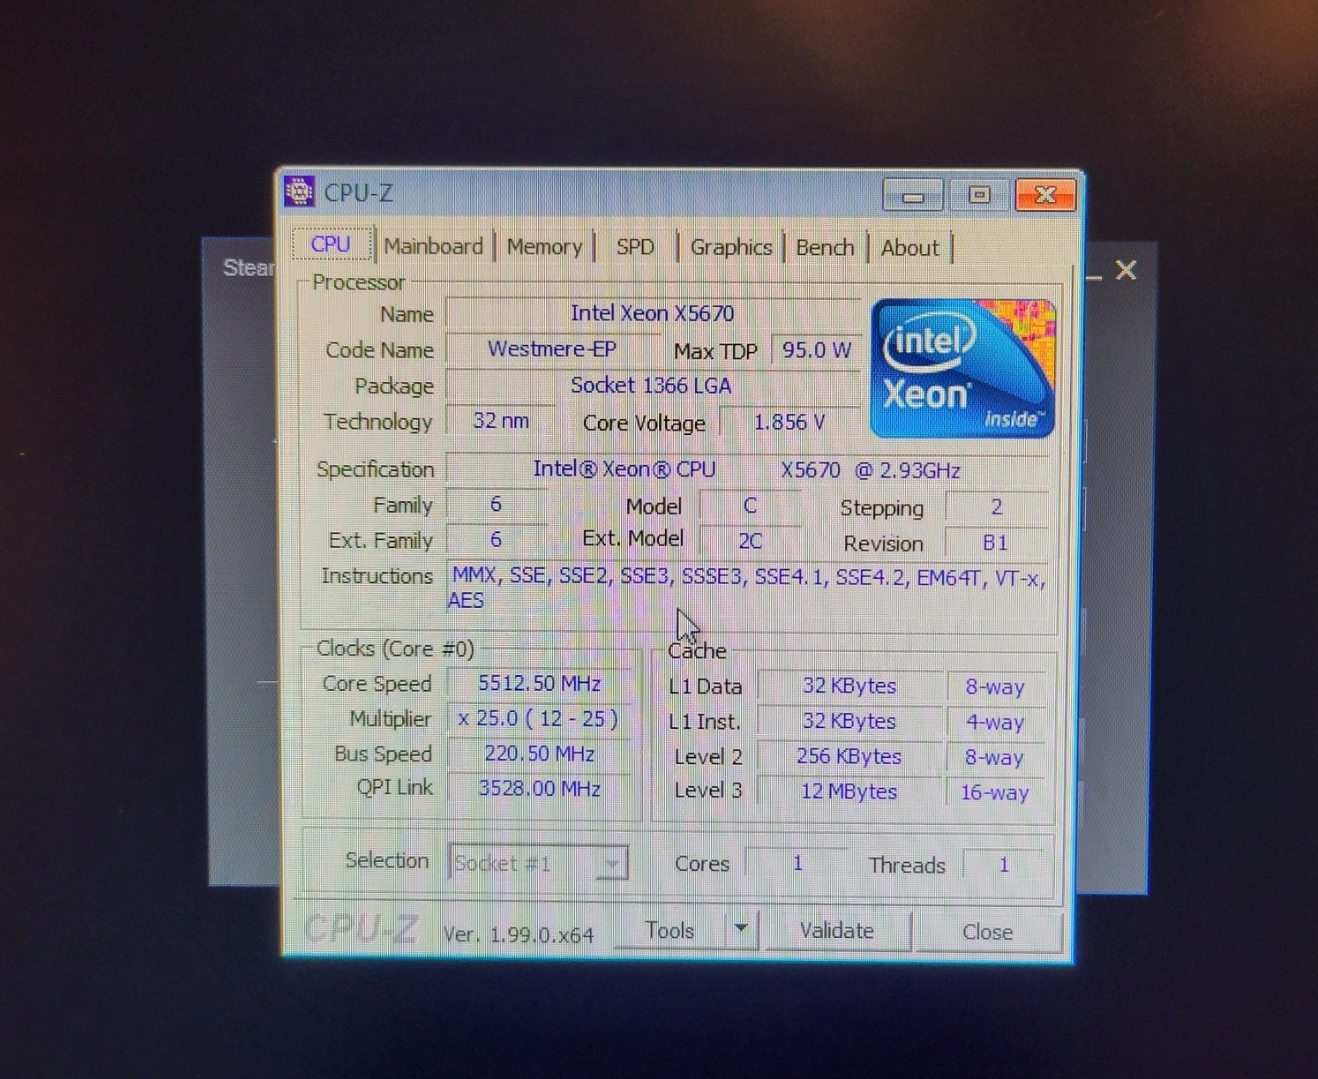The height and width of the screenshot is (1079, 1318).
Task: Minimize the CPU-Z window
Action: click(x=913, y=195)
